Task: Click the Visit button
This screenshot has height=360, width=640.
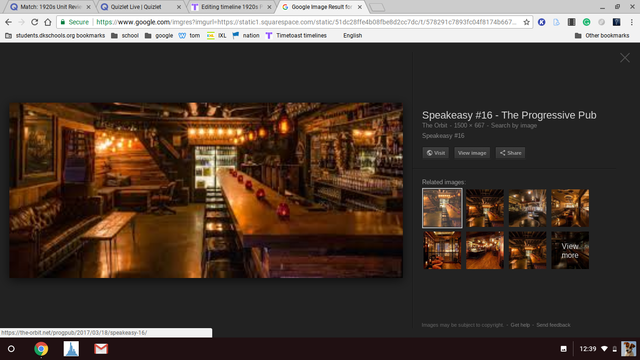Action: [436, 153]
